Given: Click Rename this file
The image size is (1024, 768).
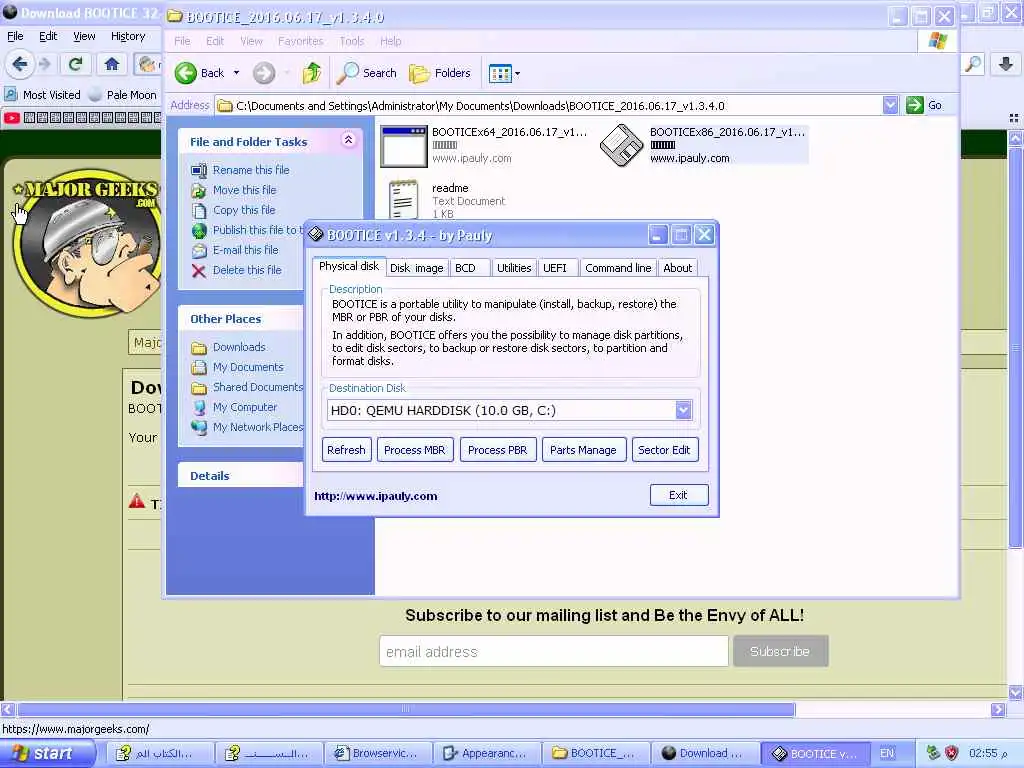Looking at the screenshot, I should 251,170.
